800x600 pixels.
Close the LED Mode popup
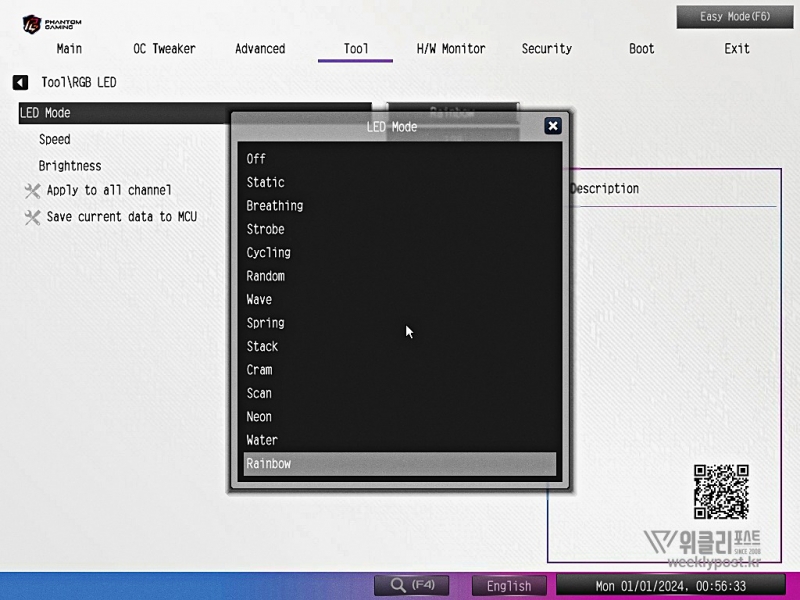point(552,126)
